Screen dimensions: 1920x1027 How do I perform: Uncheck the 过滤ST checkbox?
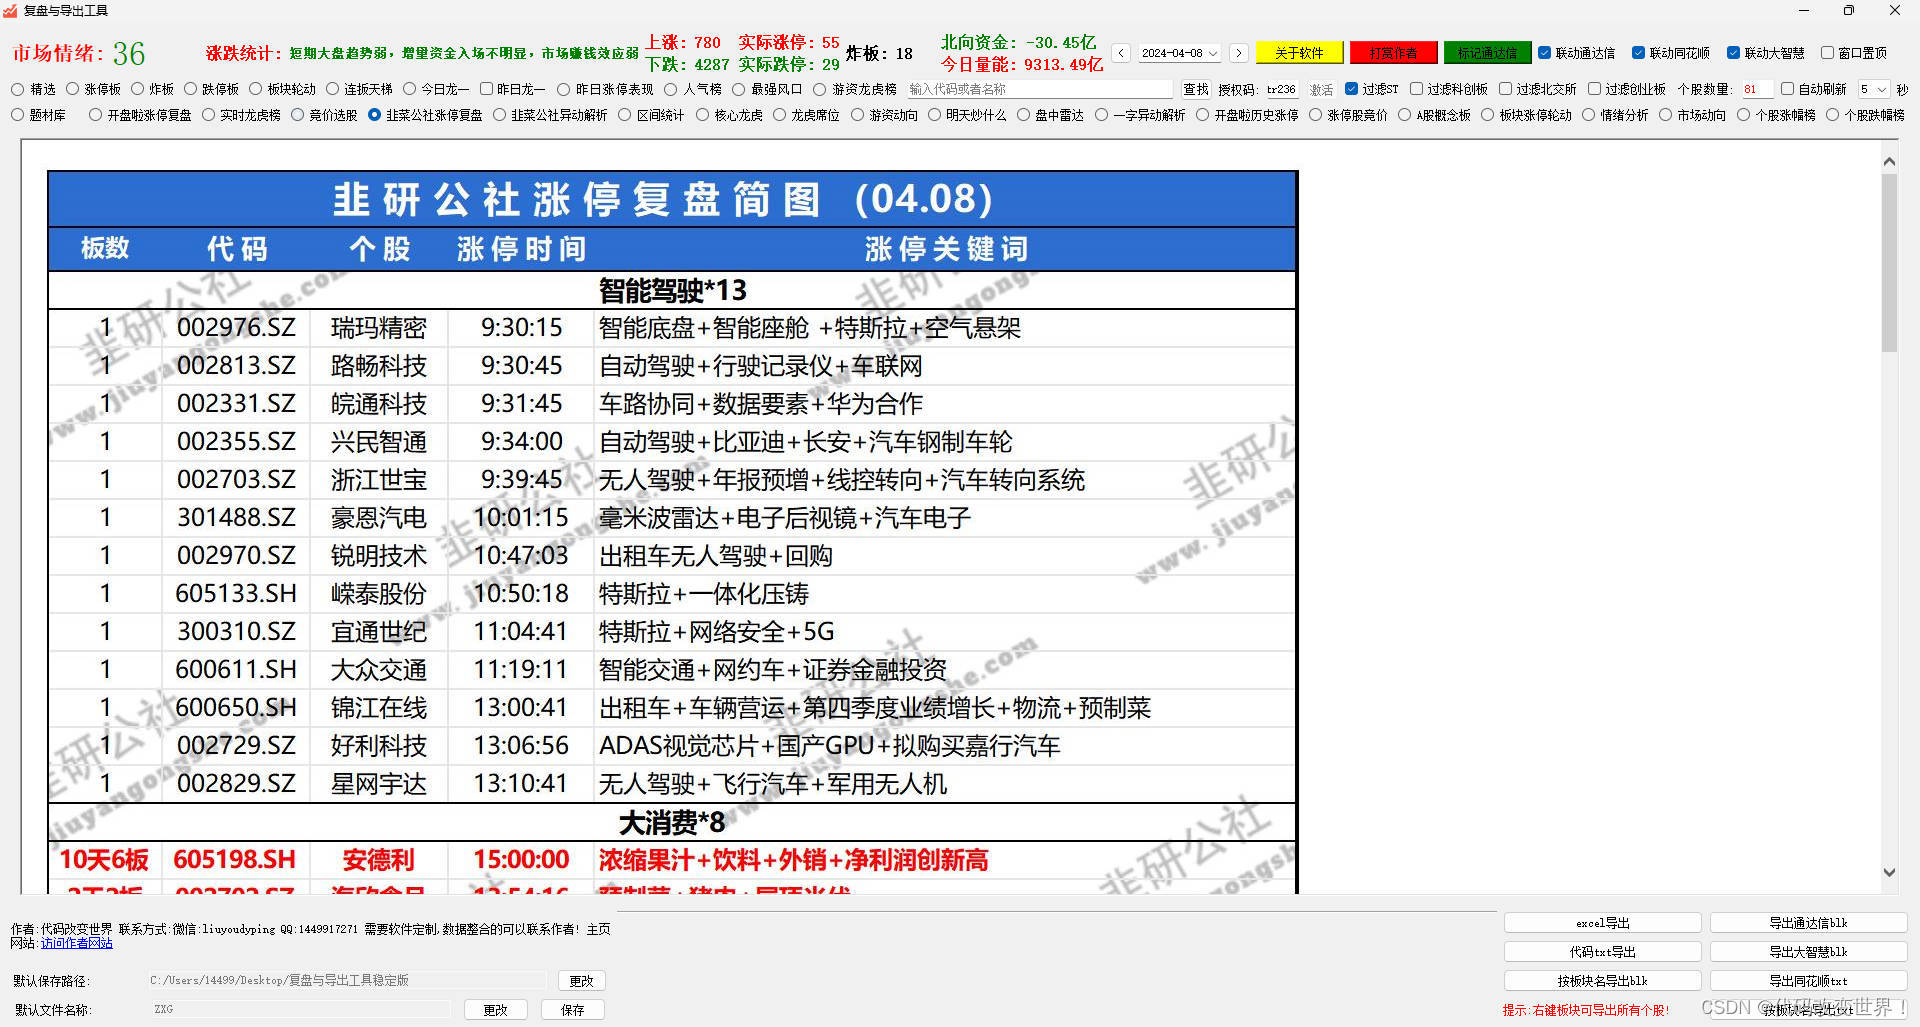tap(1352, 89)
